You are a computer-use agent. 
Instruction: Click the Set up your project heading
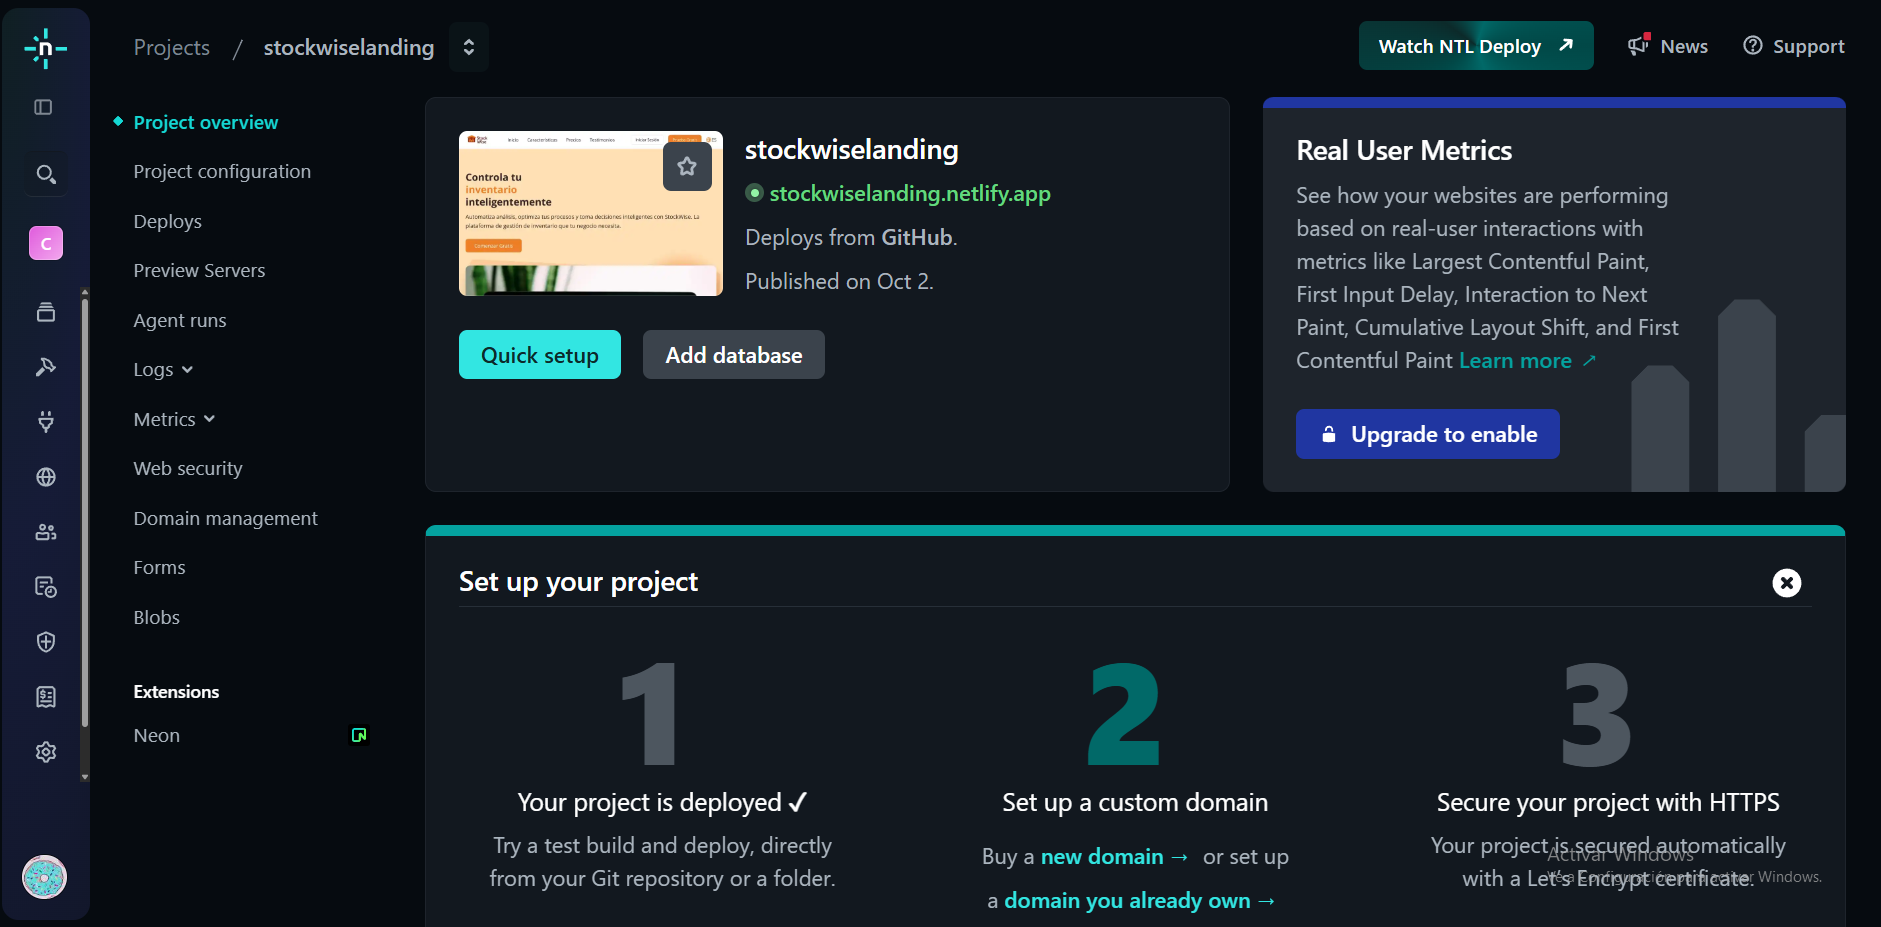(x=578, y=582)
